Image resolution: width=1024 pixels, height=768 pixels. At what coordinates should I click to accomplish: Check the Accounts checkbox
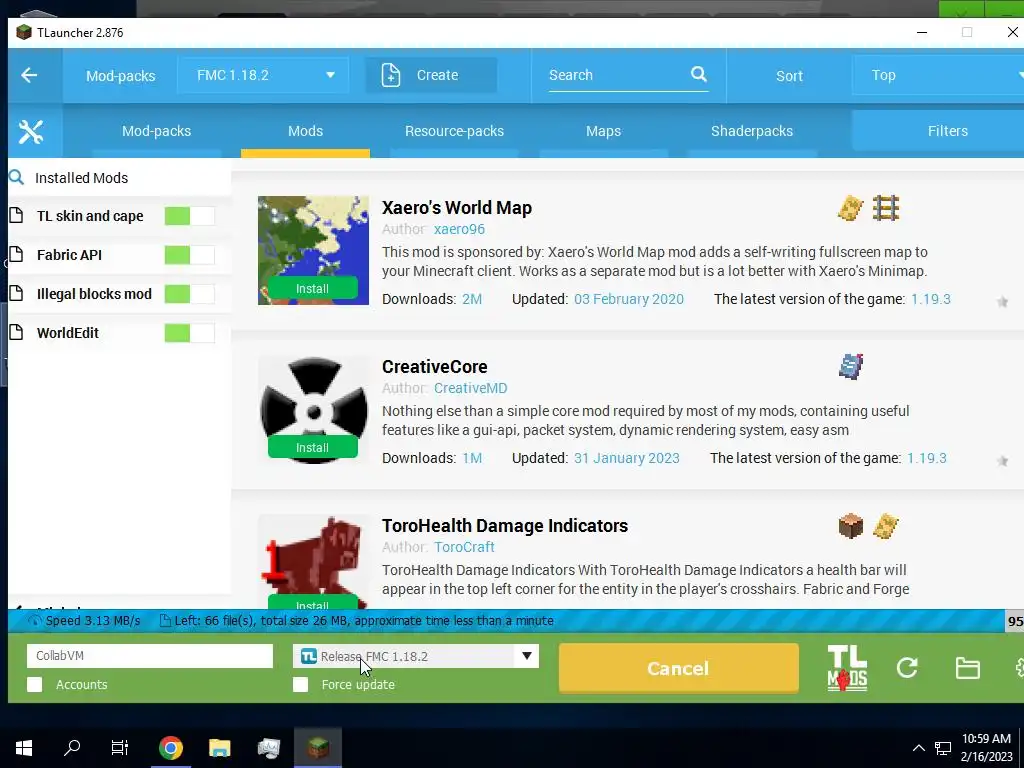coord(35,684)
